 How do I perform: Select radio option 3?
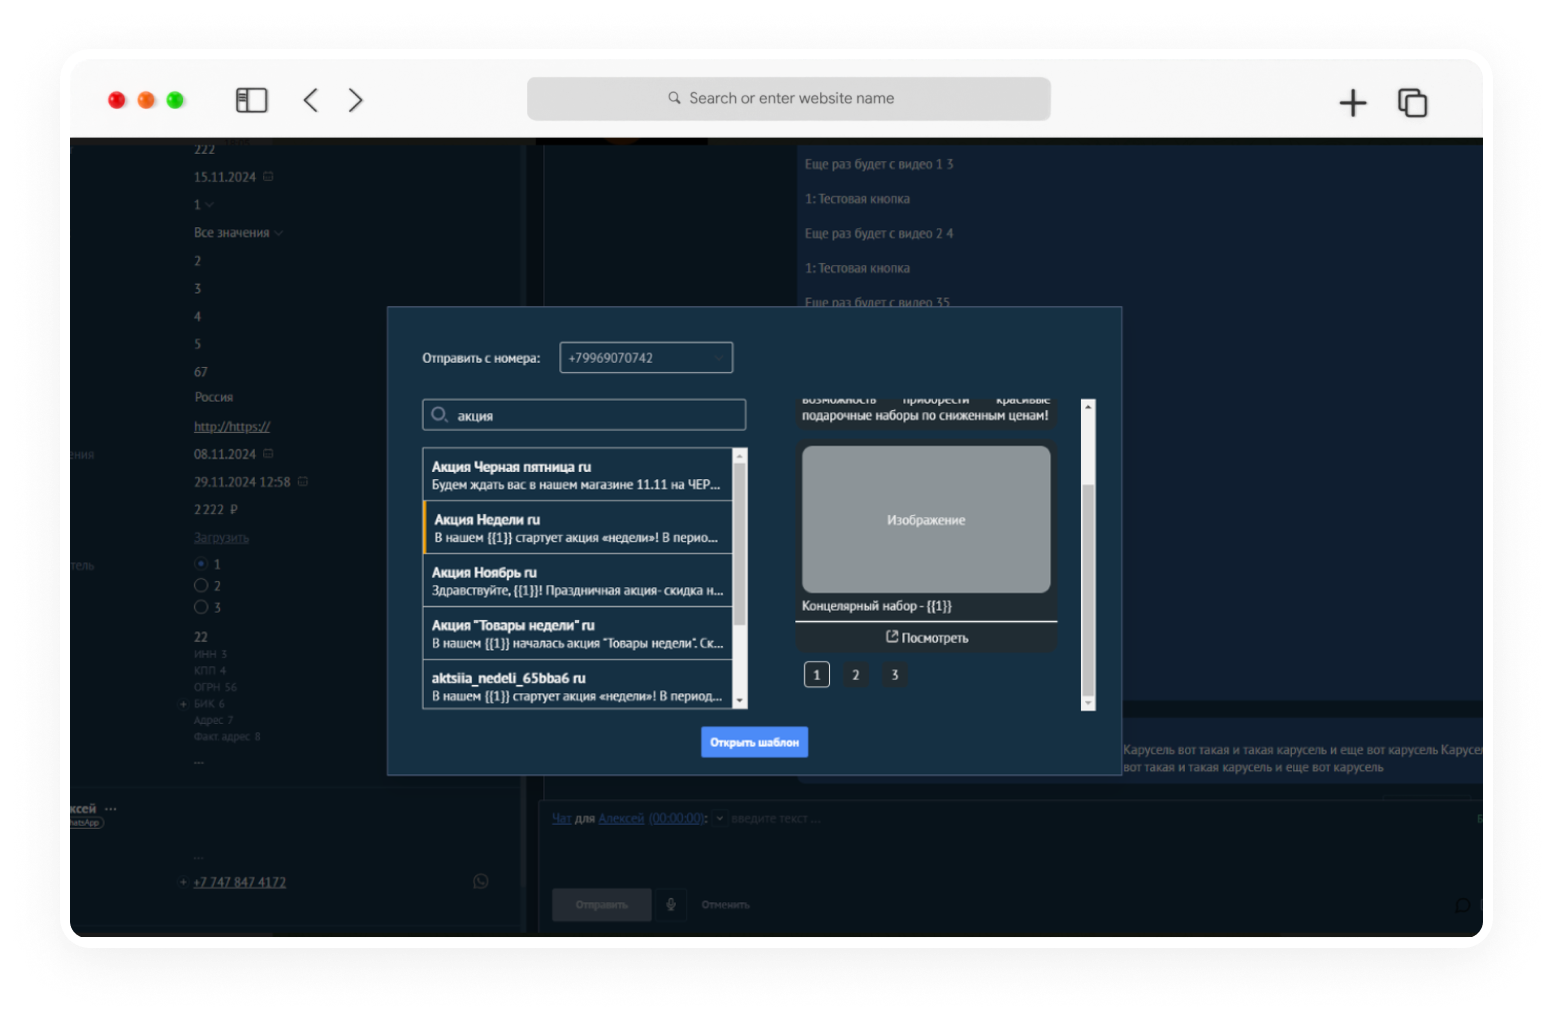point(201,606)
